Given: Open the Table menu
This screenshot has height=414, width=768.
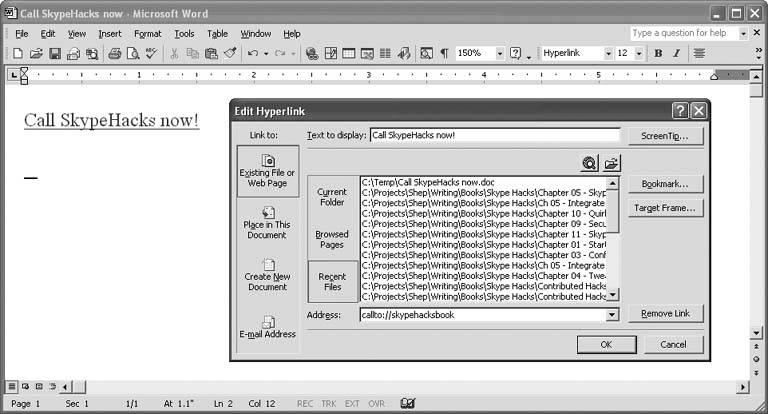Looking at the screenshot, I should 217,33.
